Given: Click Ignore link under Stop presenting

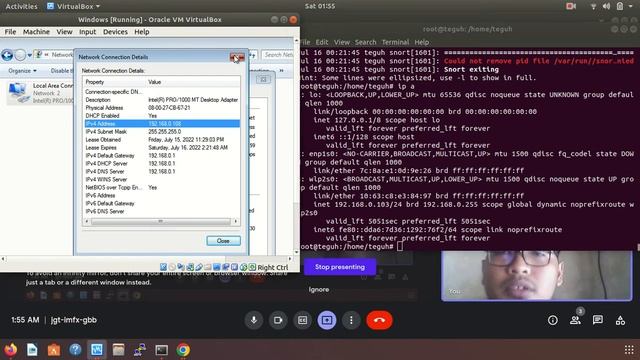Looking at the screenshot, I should pyautogui.click(x=319, y=289).
